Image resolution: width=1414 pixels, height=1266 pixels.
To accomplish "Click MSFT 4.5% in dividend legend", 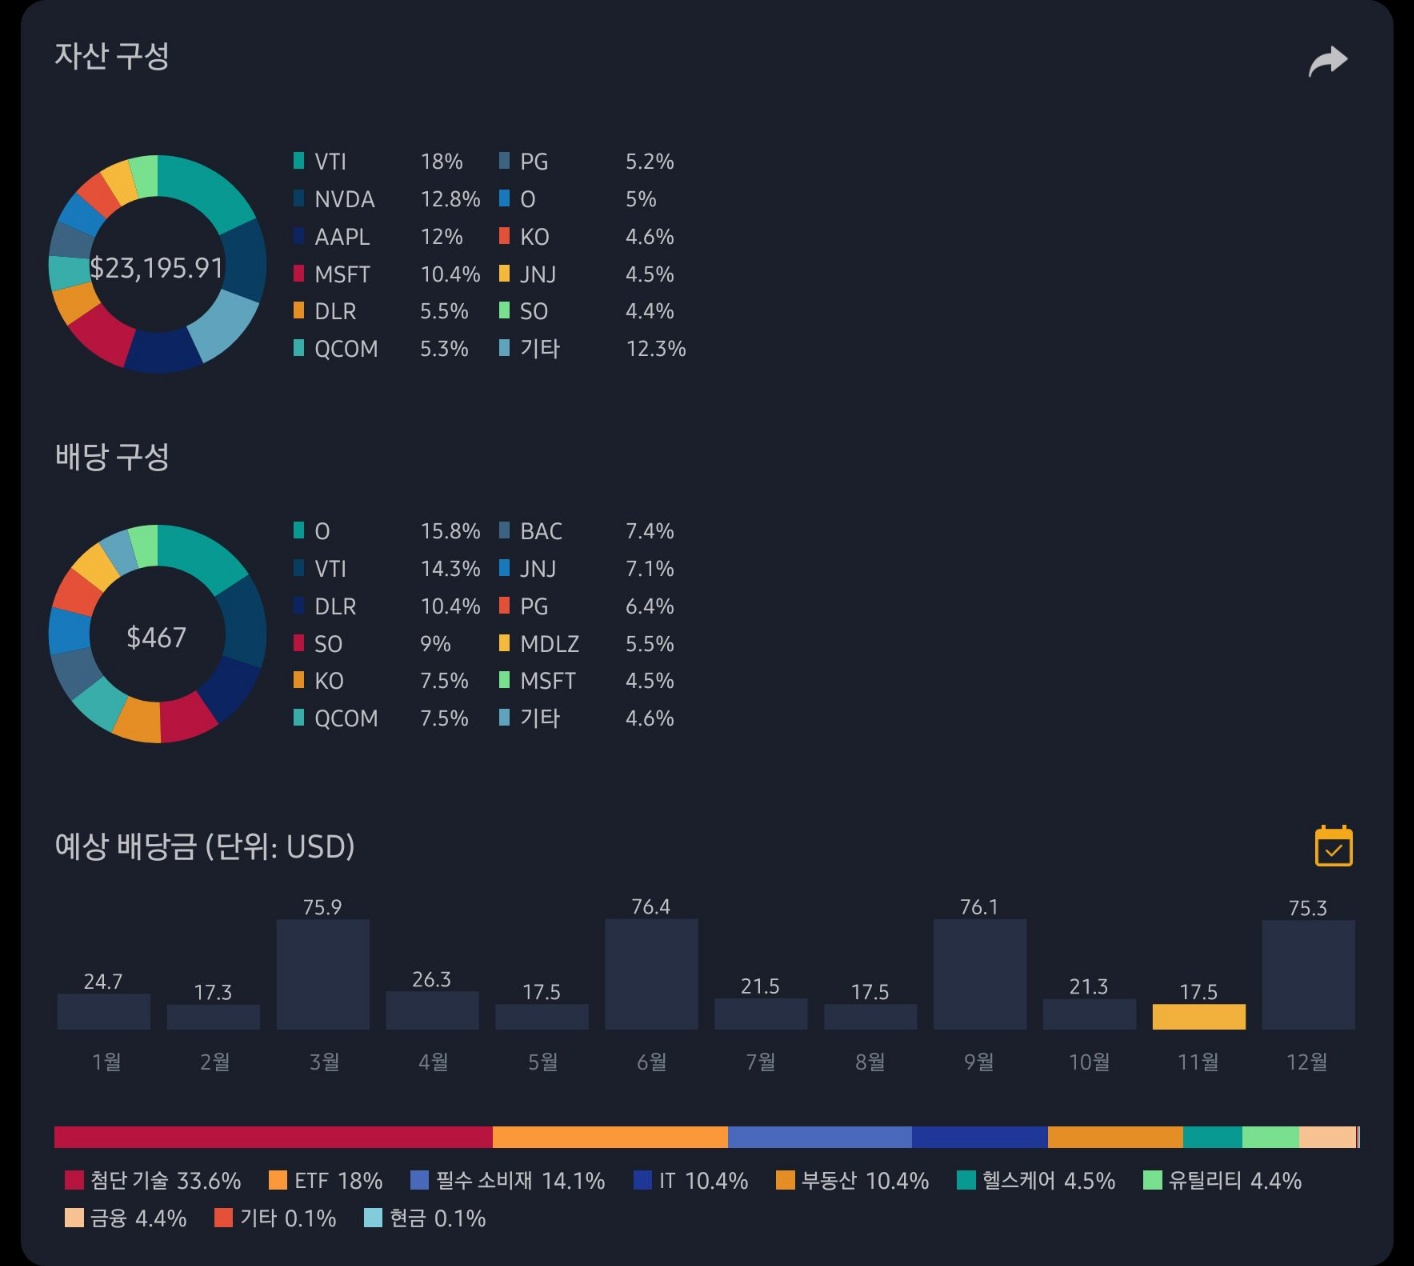I will [x=587, y=681].
